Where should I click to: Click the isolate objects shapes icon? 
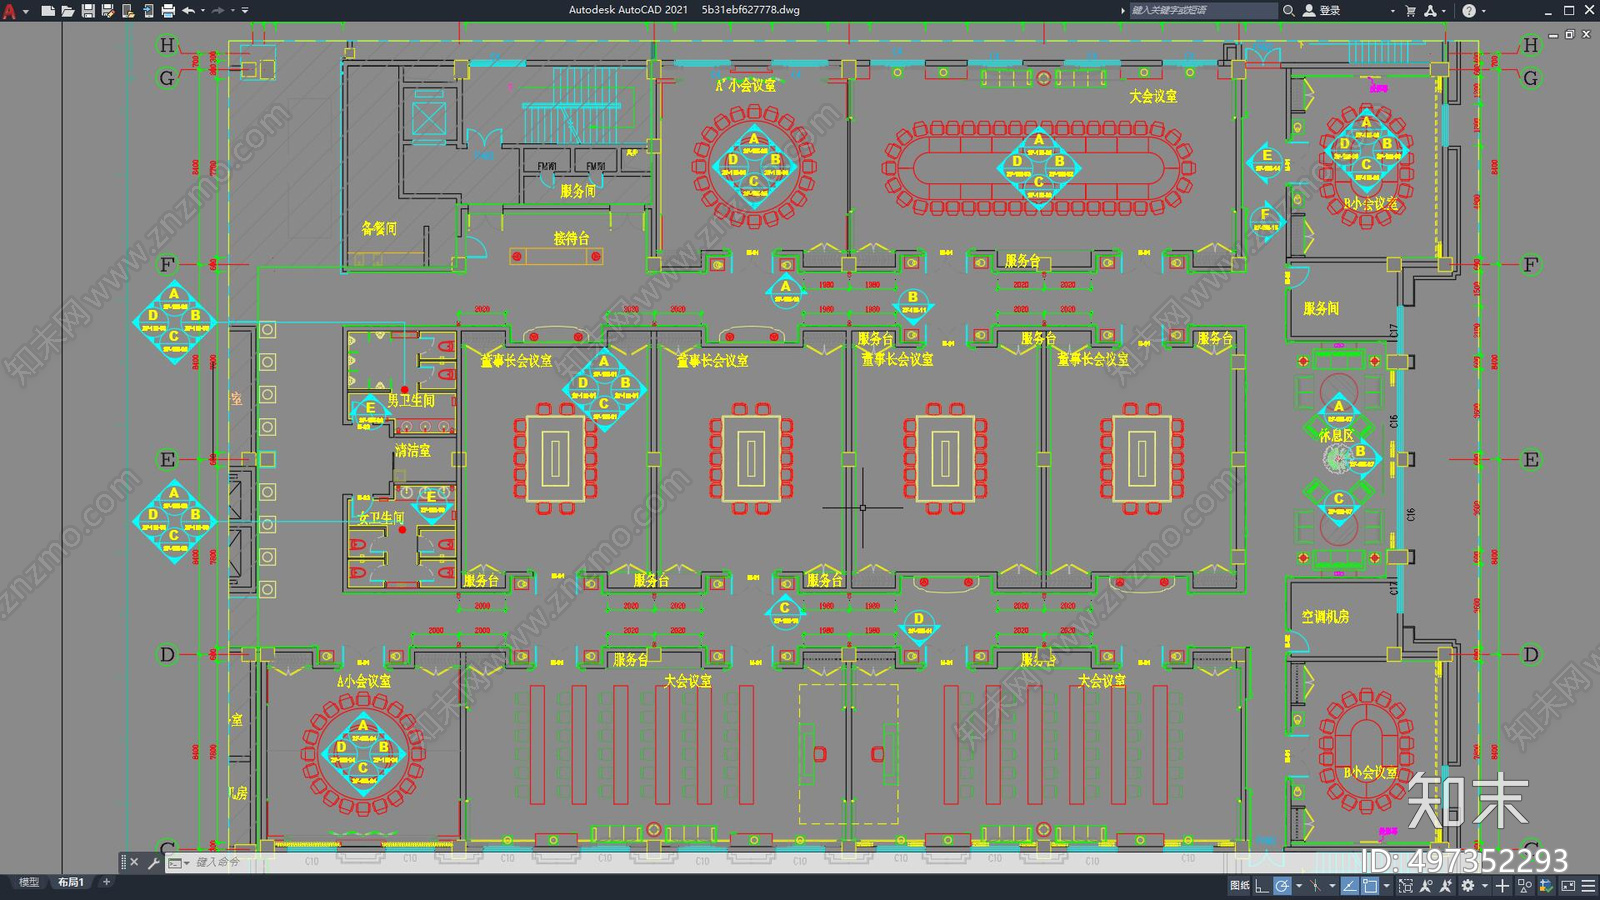pos(1524,886)
